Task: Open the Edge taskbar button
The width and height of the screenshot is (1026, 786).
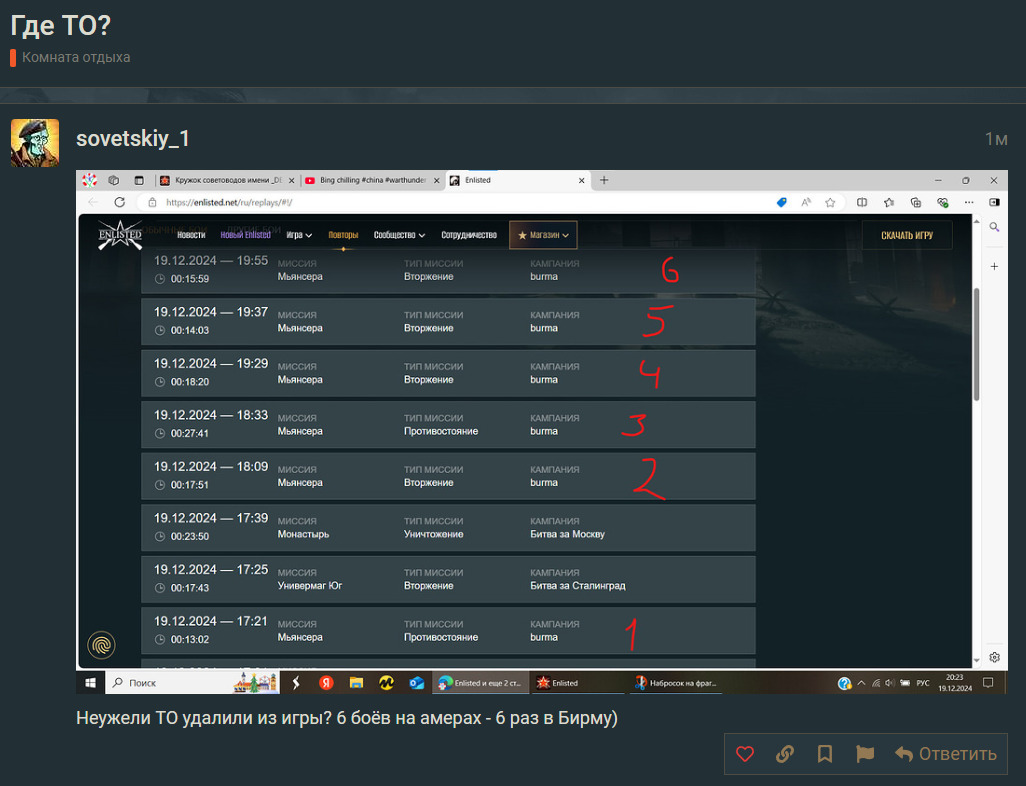Action: pyautogui.click(x=480, y=683)
